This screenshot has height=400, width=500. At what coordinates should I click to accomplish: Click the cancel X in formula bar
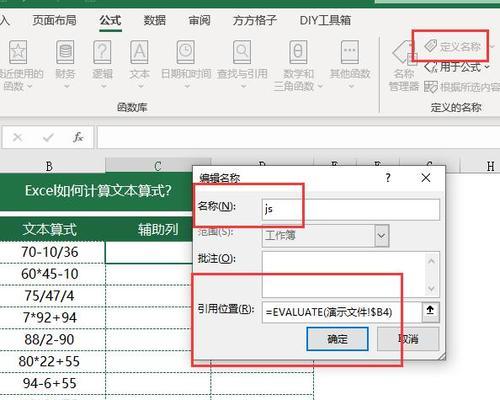point(17,137)
